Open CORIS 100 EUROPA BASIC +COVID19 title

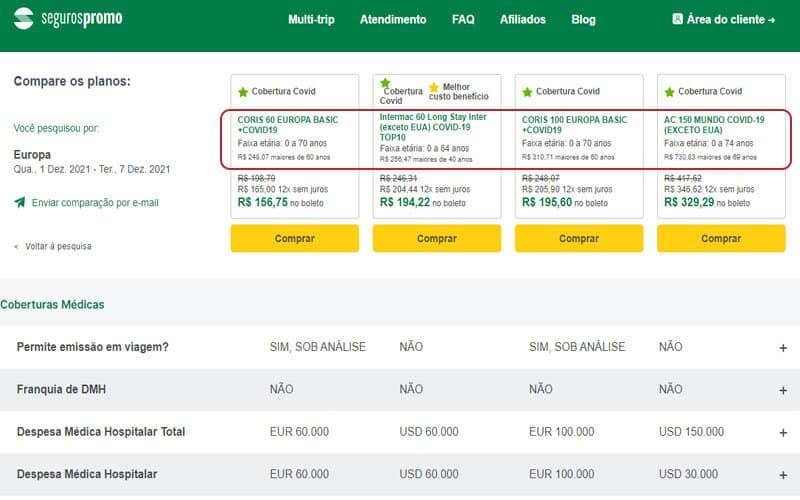click(574, 124)
